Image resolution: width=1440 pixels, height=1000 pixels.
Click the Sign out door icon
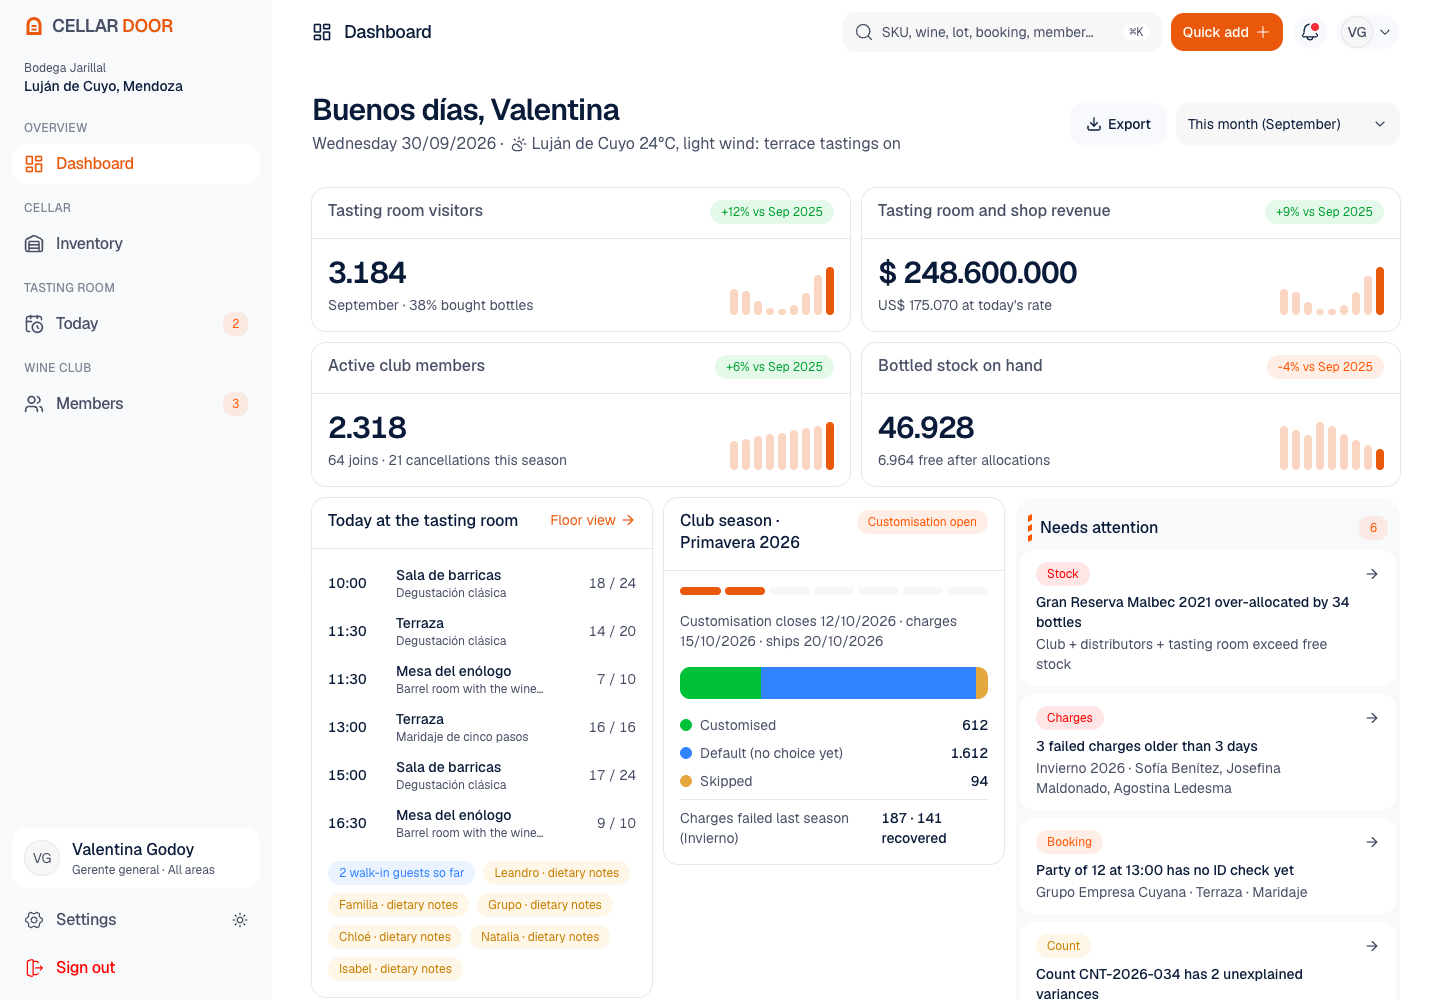(34, 968)
